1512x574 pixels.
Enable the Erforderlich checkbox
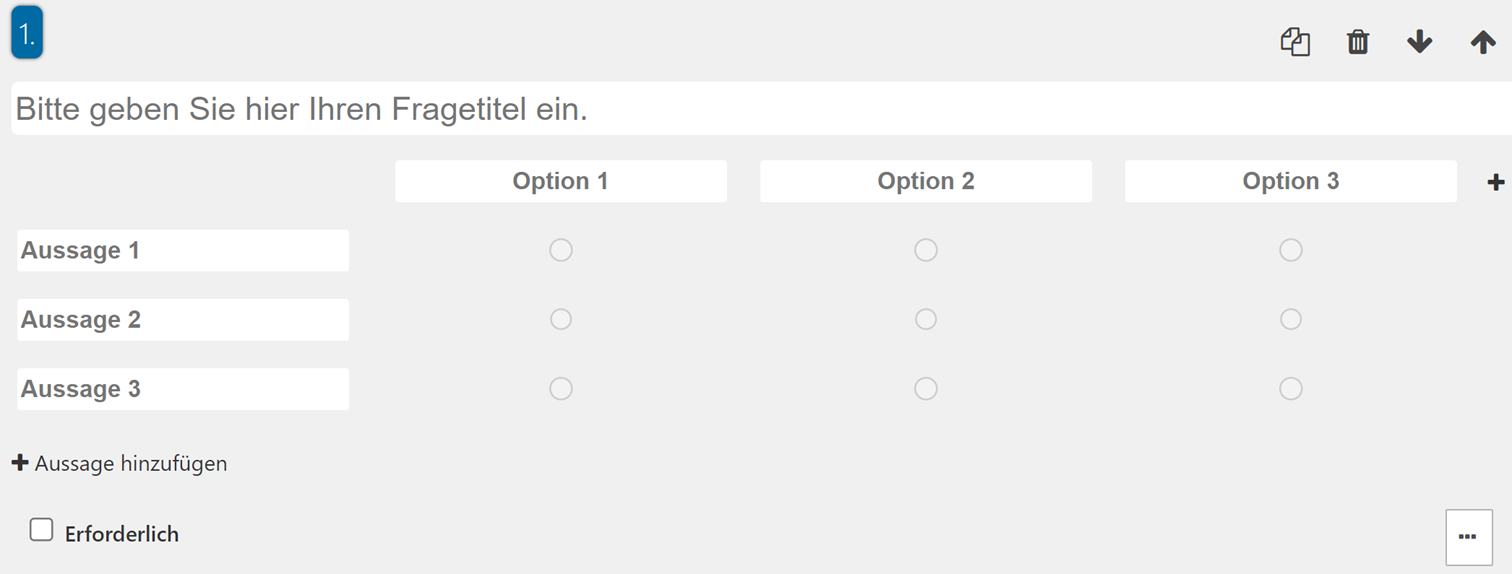(41, 530)
